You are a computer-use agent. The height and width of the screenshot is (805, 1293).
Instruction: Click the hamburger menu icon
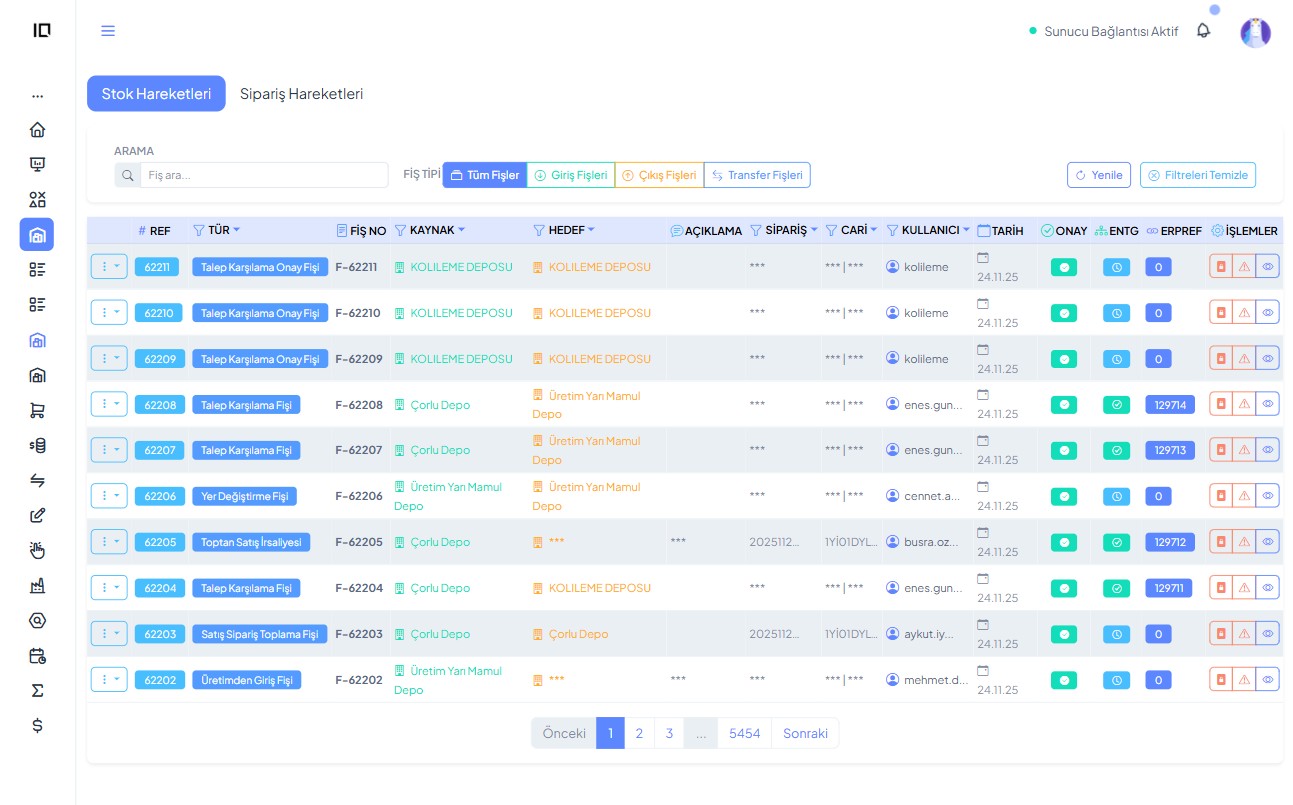click(108, 31)
